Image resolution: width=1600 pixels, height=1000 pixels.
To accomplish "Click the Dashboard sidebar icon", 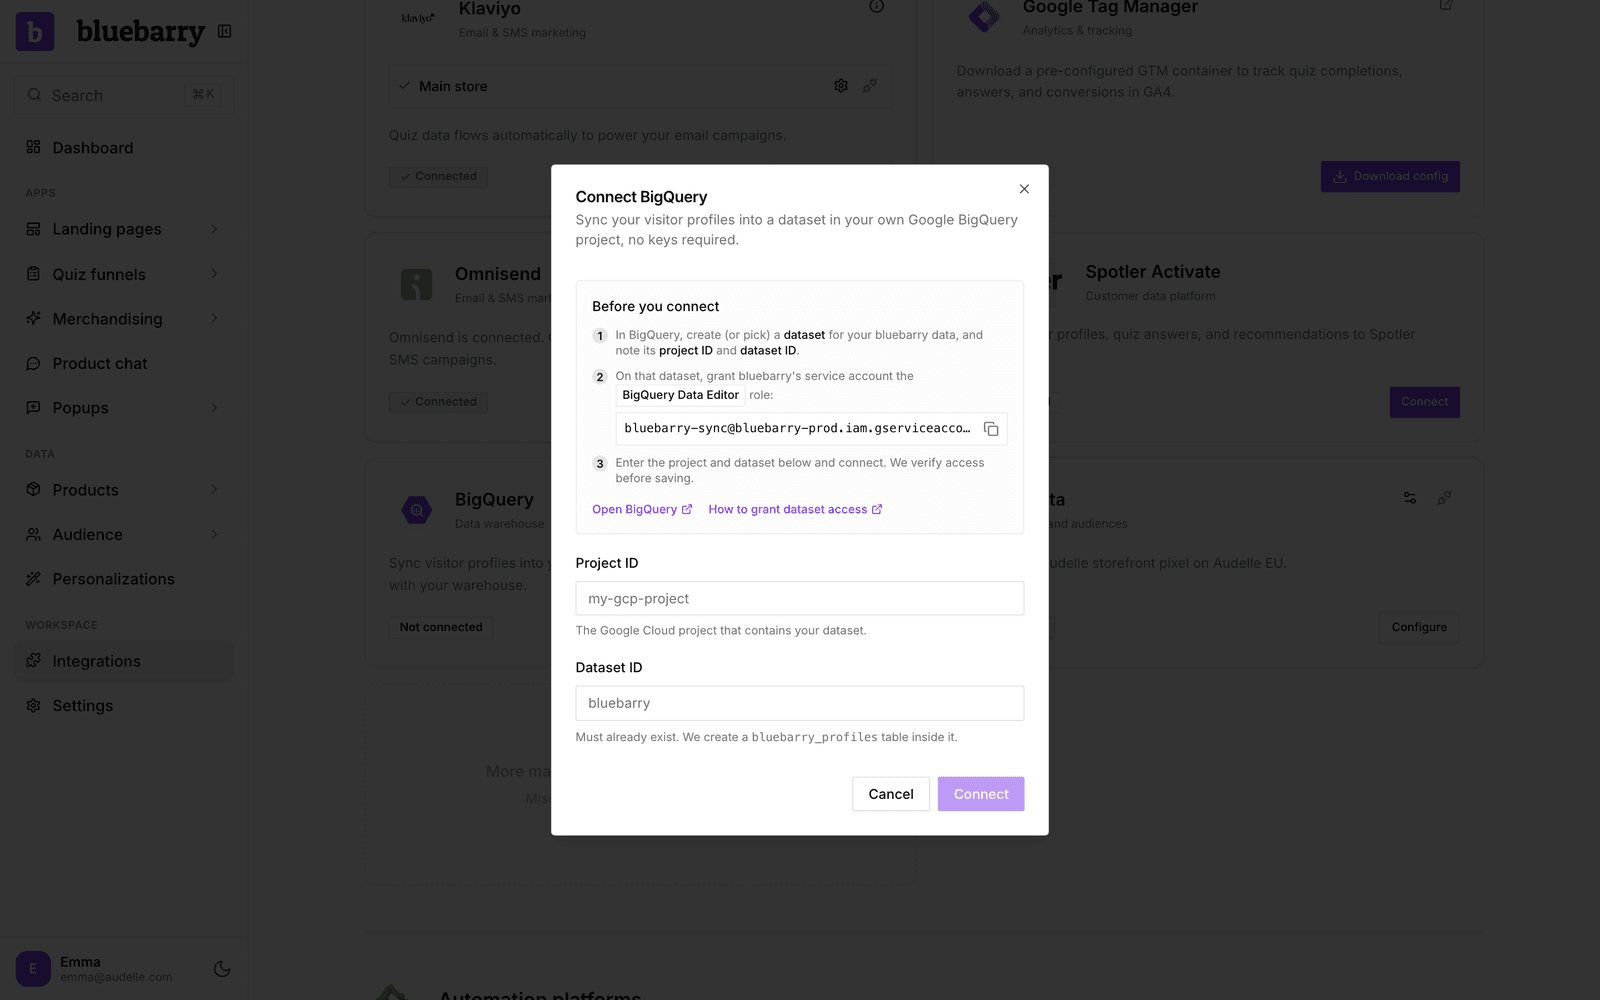I will pyautogui.click(x=33, y=147).
